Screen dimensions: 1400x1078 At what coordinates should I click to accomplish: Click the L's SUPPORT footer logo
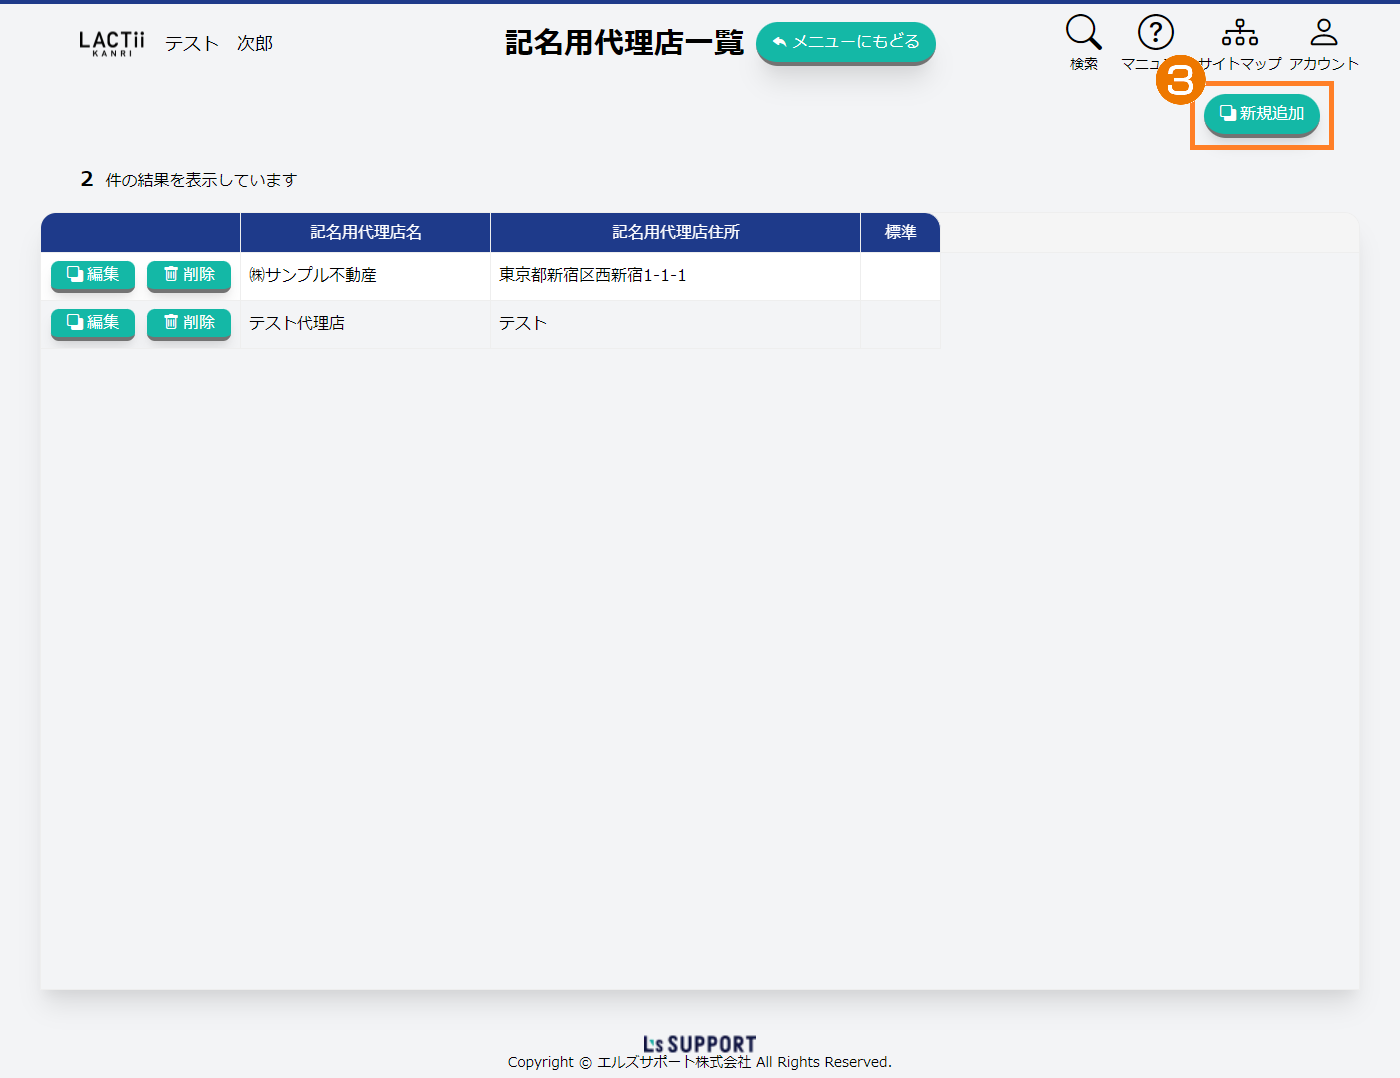coord(699,1044)
